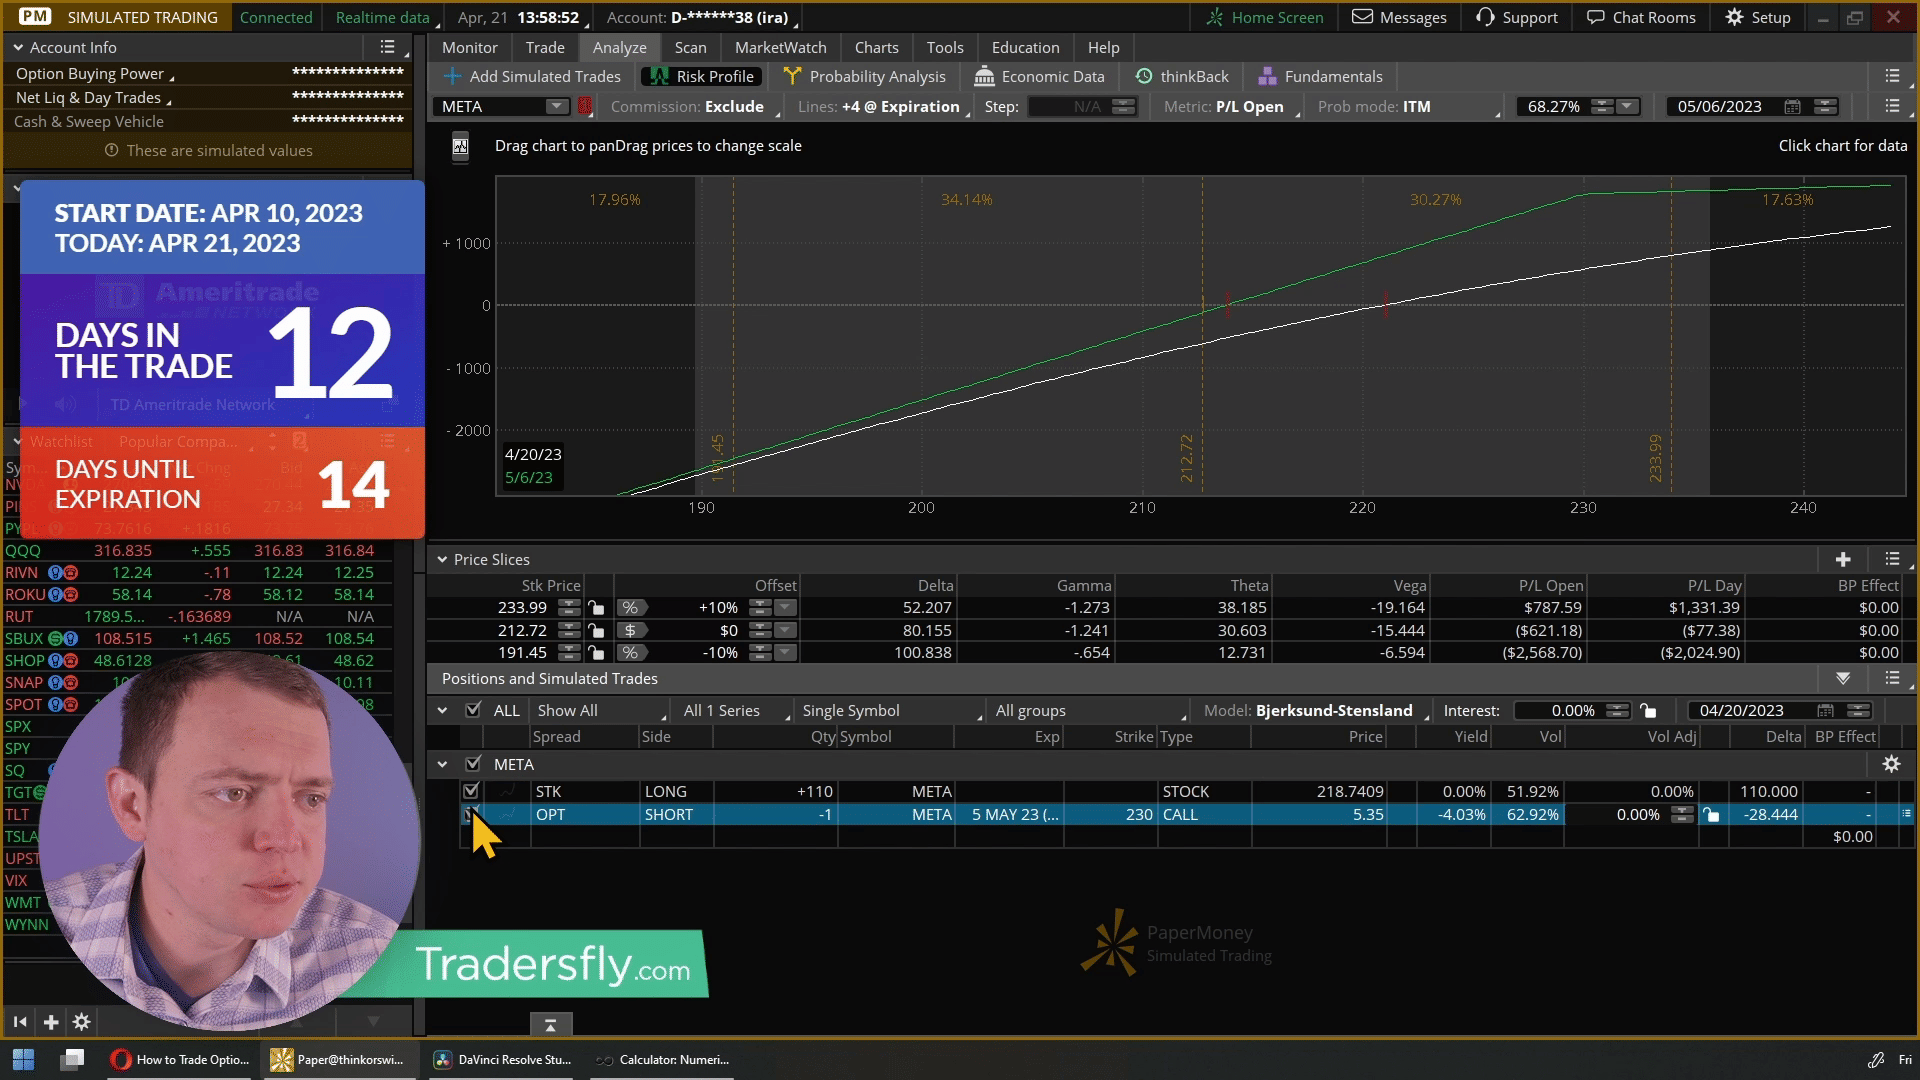Add gadget with bottom-left plus icon
The image size is (1920, 1080).
point(51,1022)
